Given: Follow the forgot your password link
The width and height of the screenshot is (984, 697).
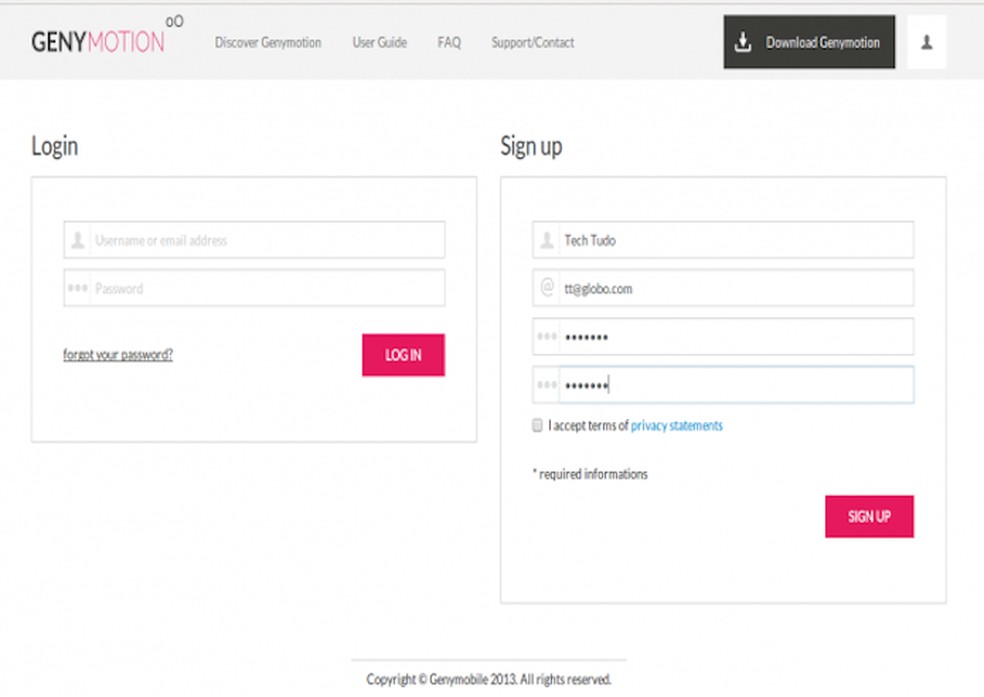Looking at the screenshot, I should [x=118, y=354].
